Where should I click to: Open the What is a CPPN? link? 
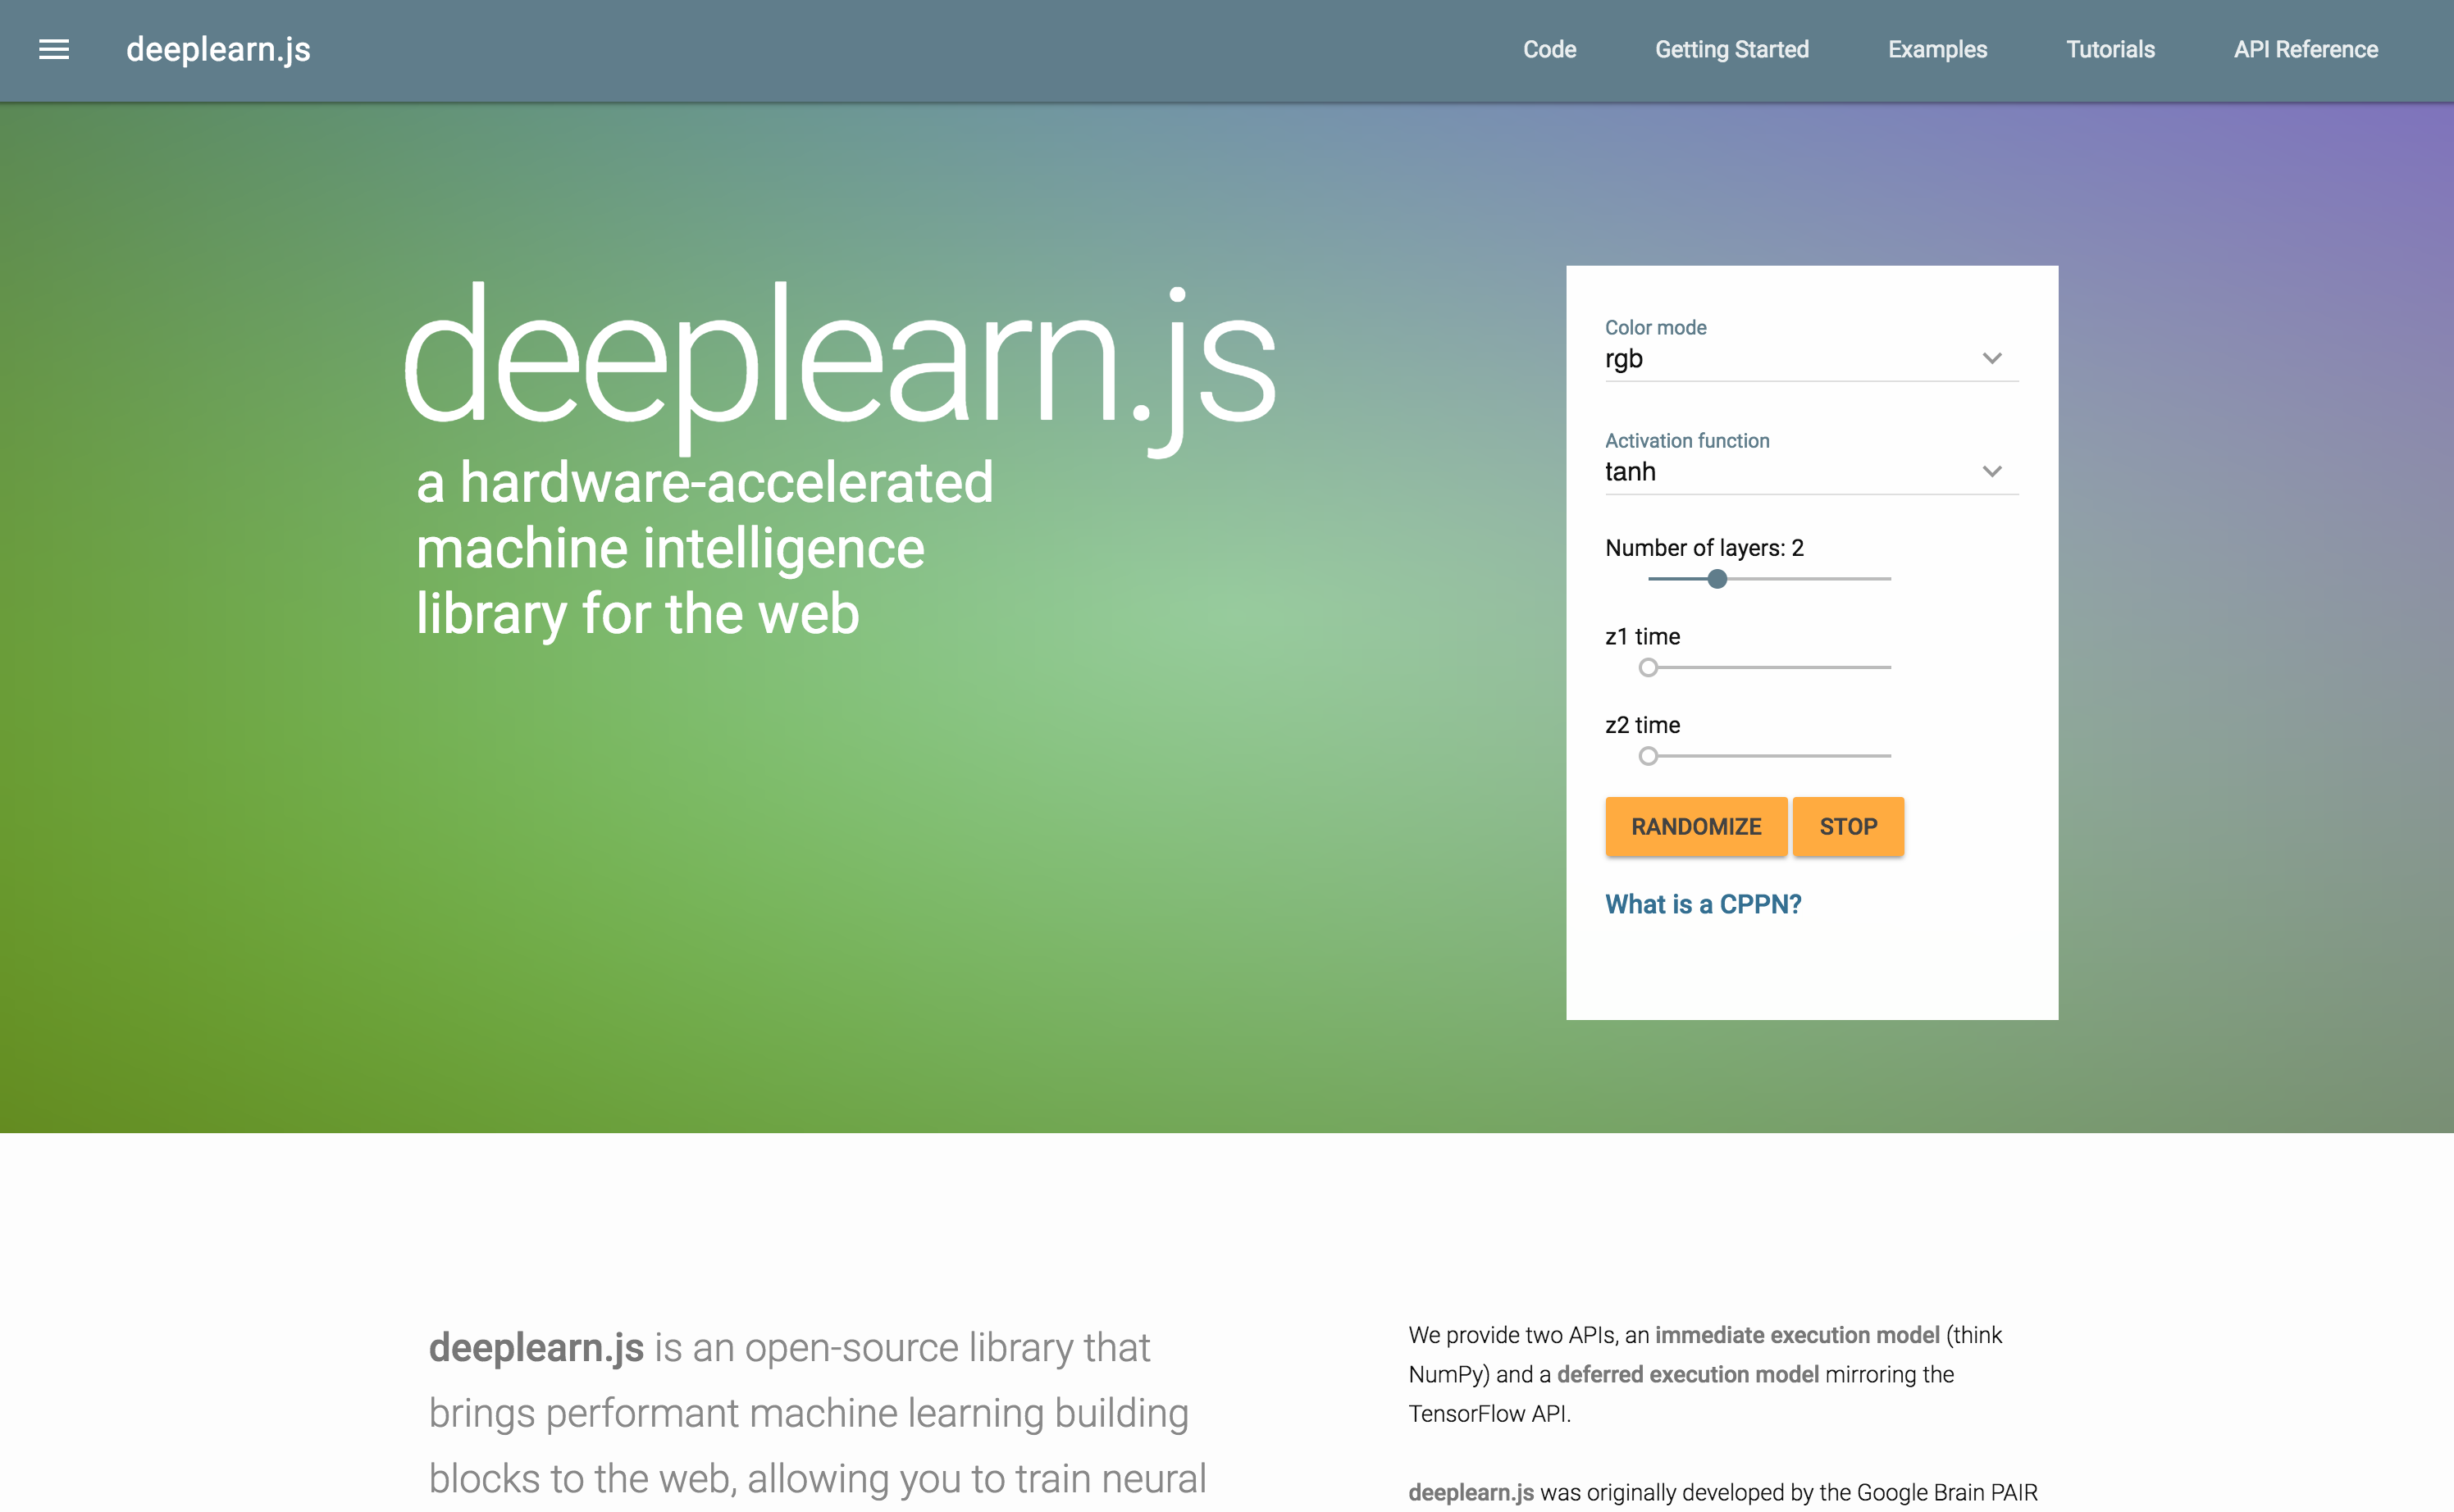[1702, 904]
